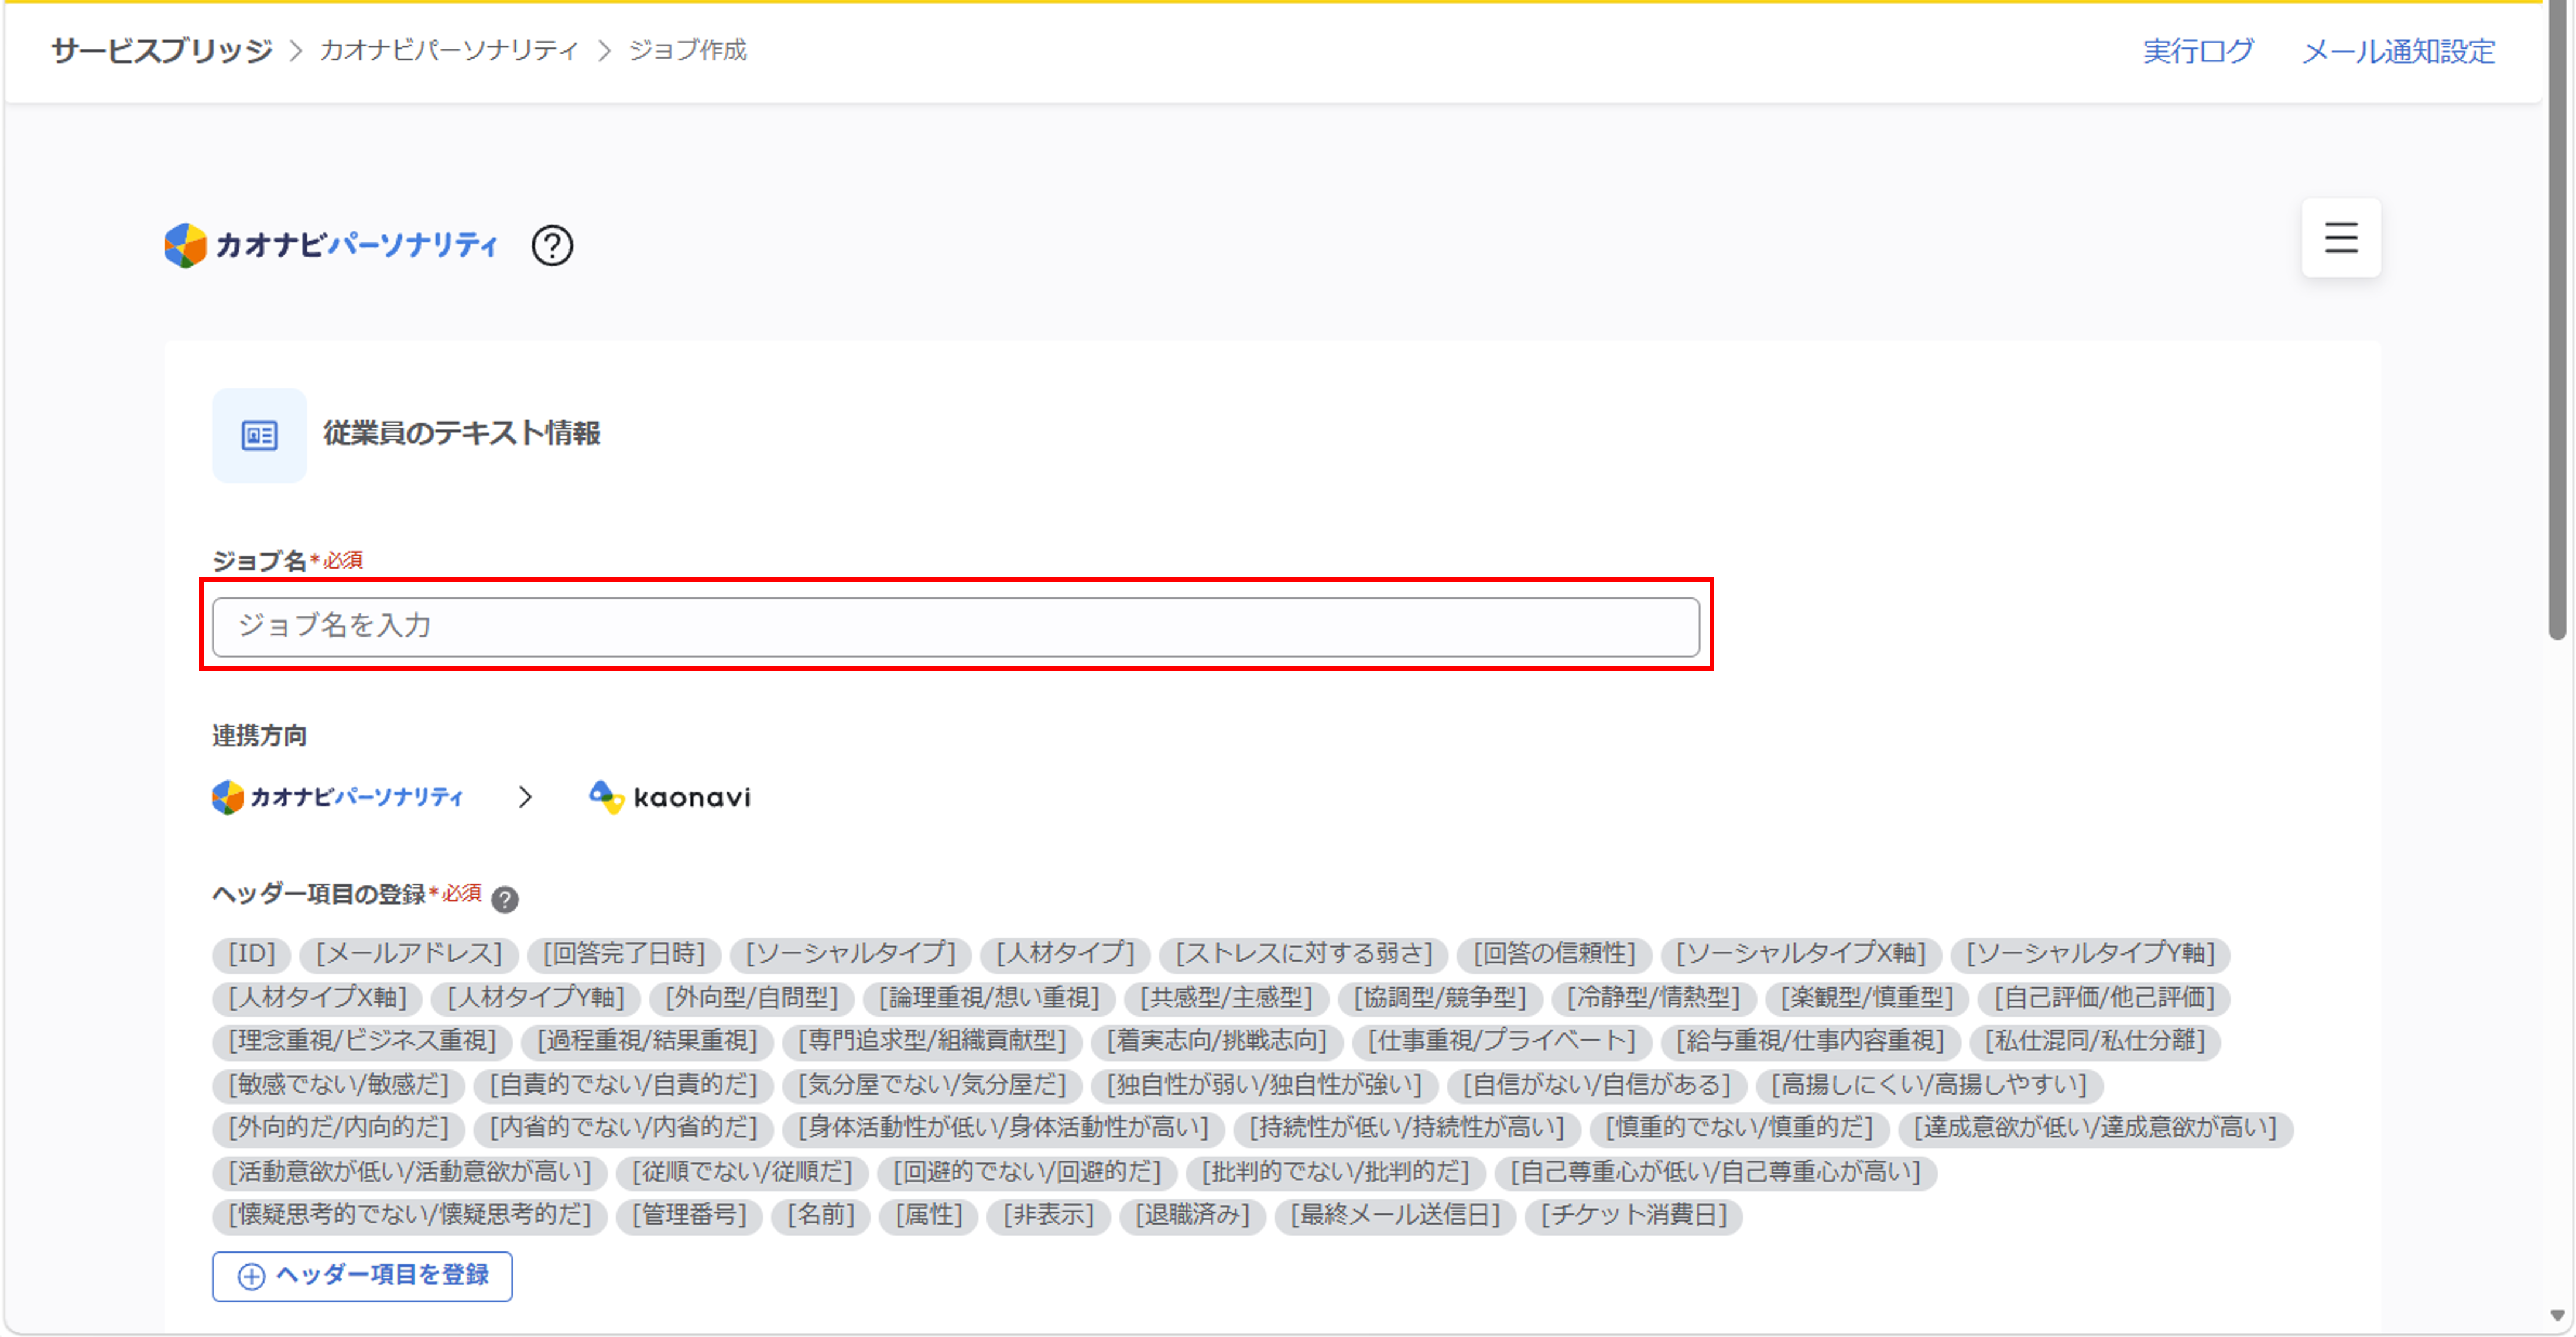Select the [ソーシャルタイプX軸] tag
The image size is (2576, 1337).
tap(1801, 954)
